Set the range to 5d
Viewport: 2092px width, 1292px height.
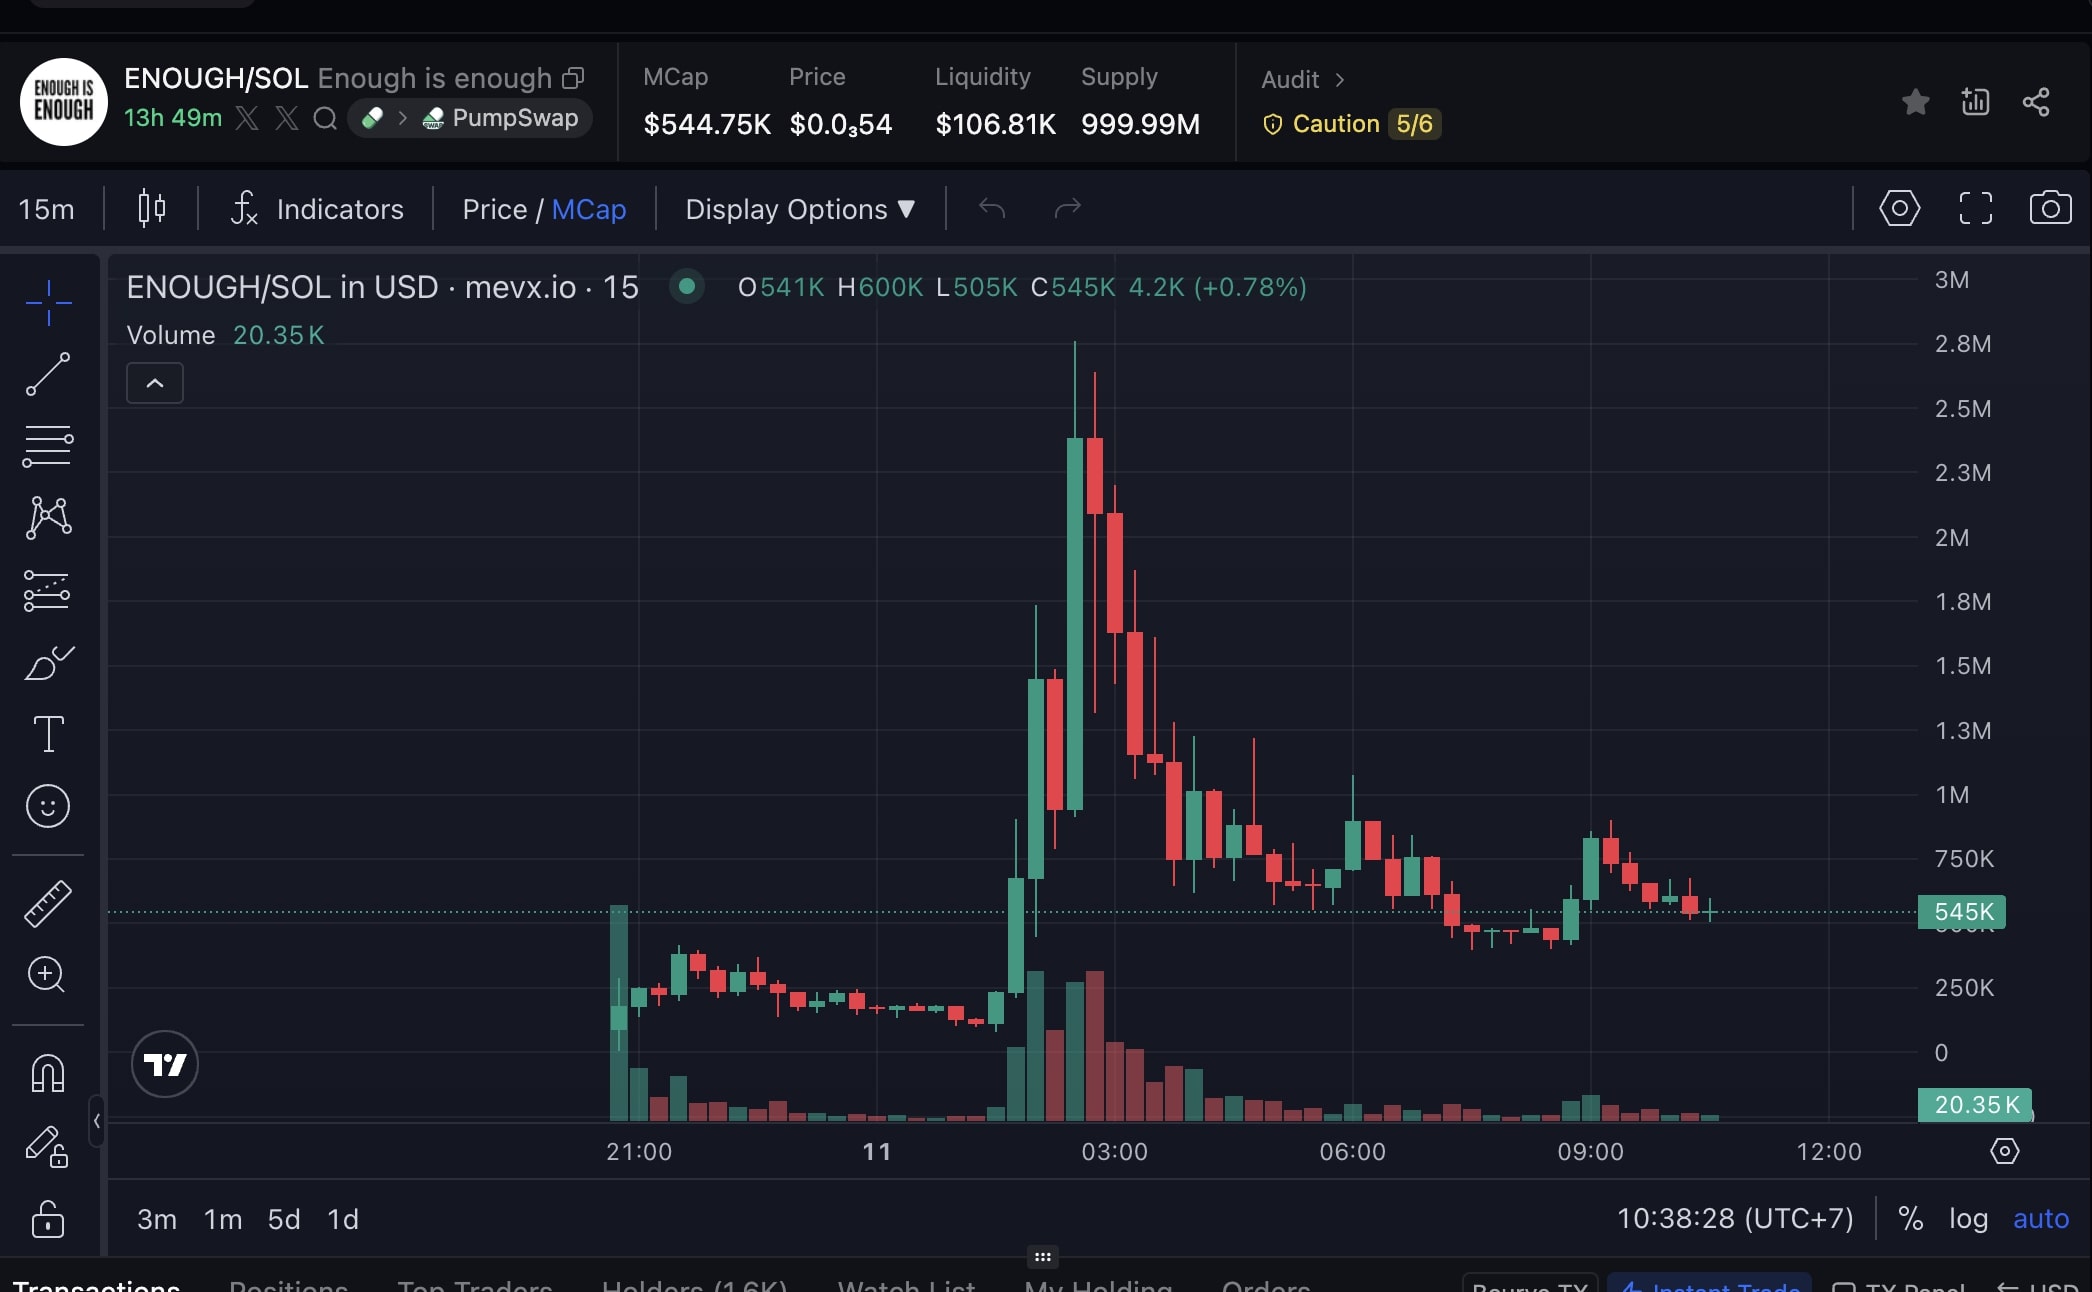284,1219
